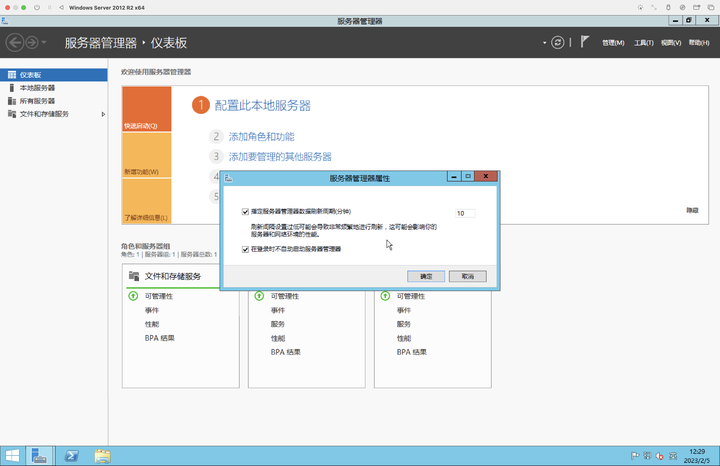Switch to the 了解详细信息(L) tile
720x466 pixels.
tap(146, 201)
